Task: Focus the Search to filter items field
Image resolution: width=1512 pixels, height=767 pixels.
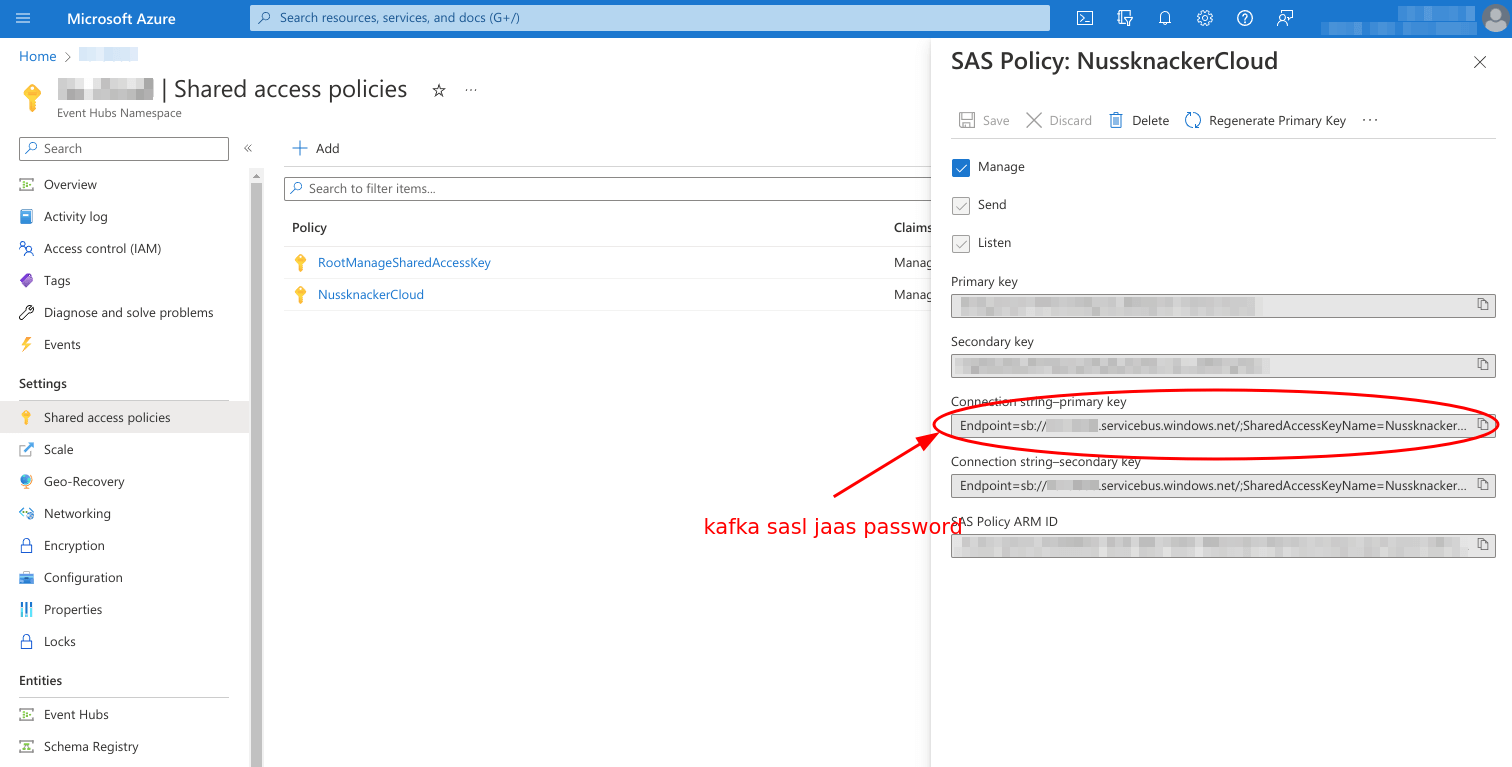Action: [x=608, y=188]
